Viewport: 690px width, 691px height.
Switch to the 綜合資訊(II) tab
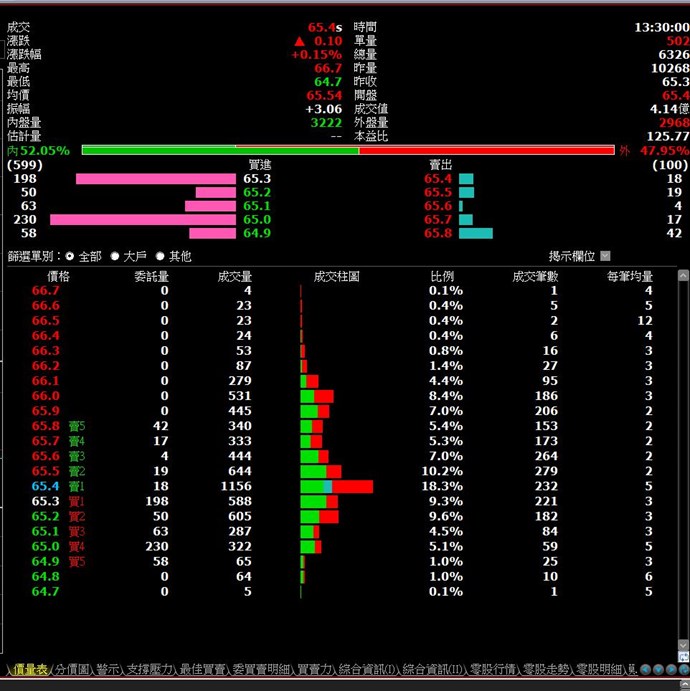point(434,670)
